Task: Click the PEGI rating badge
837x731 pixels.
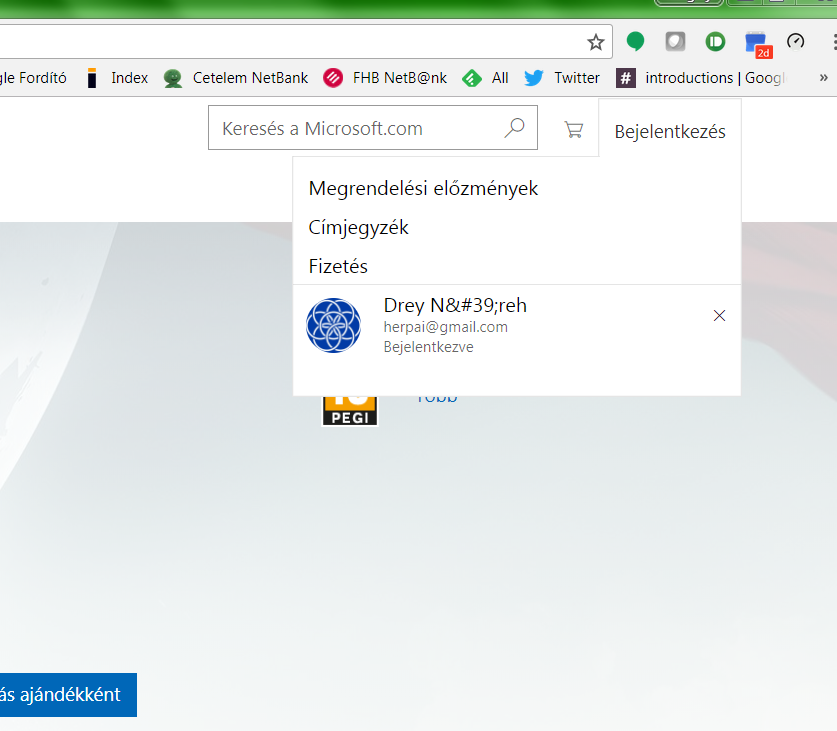Action: 350,411
